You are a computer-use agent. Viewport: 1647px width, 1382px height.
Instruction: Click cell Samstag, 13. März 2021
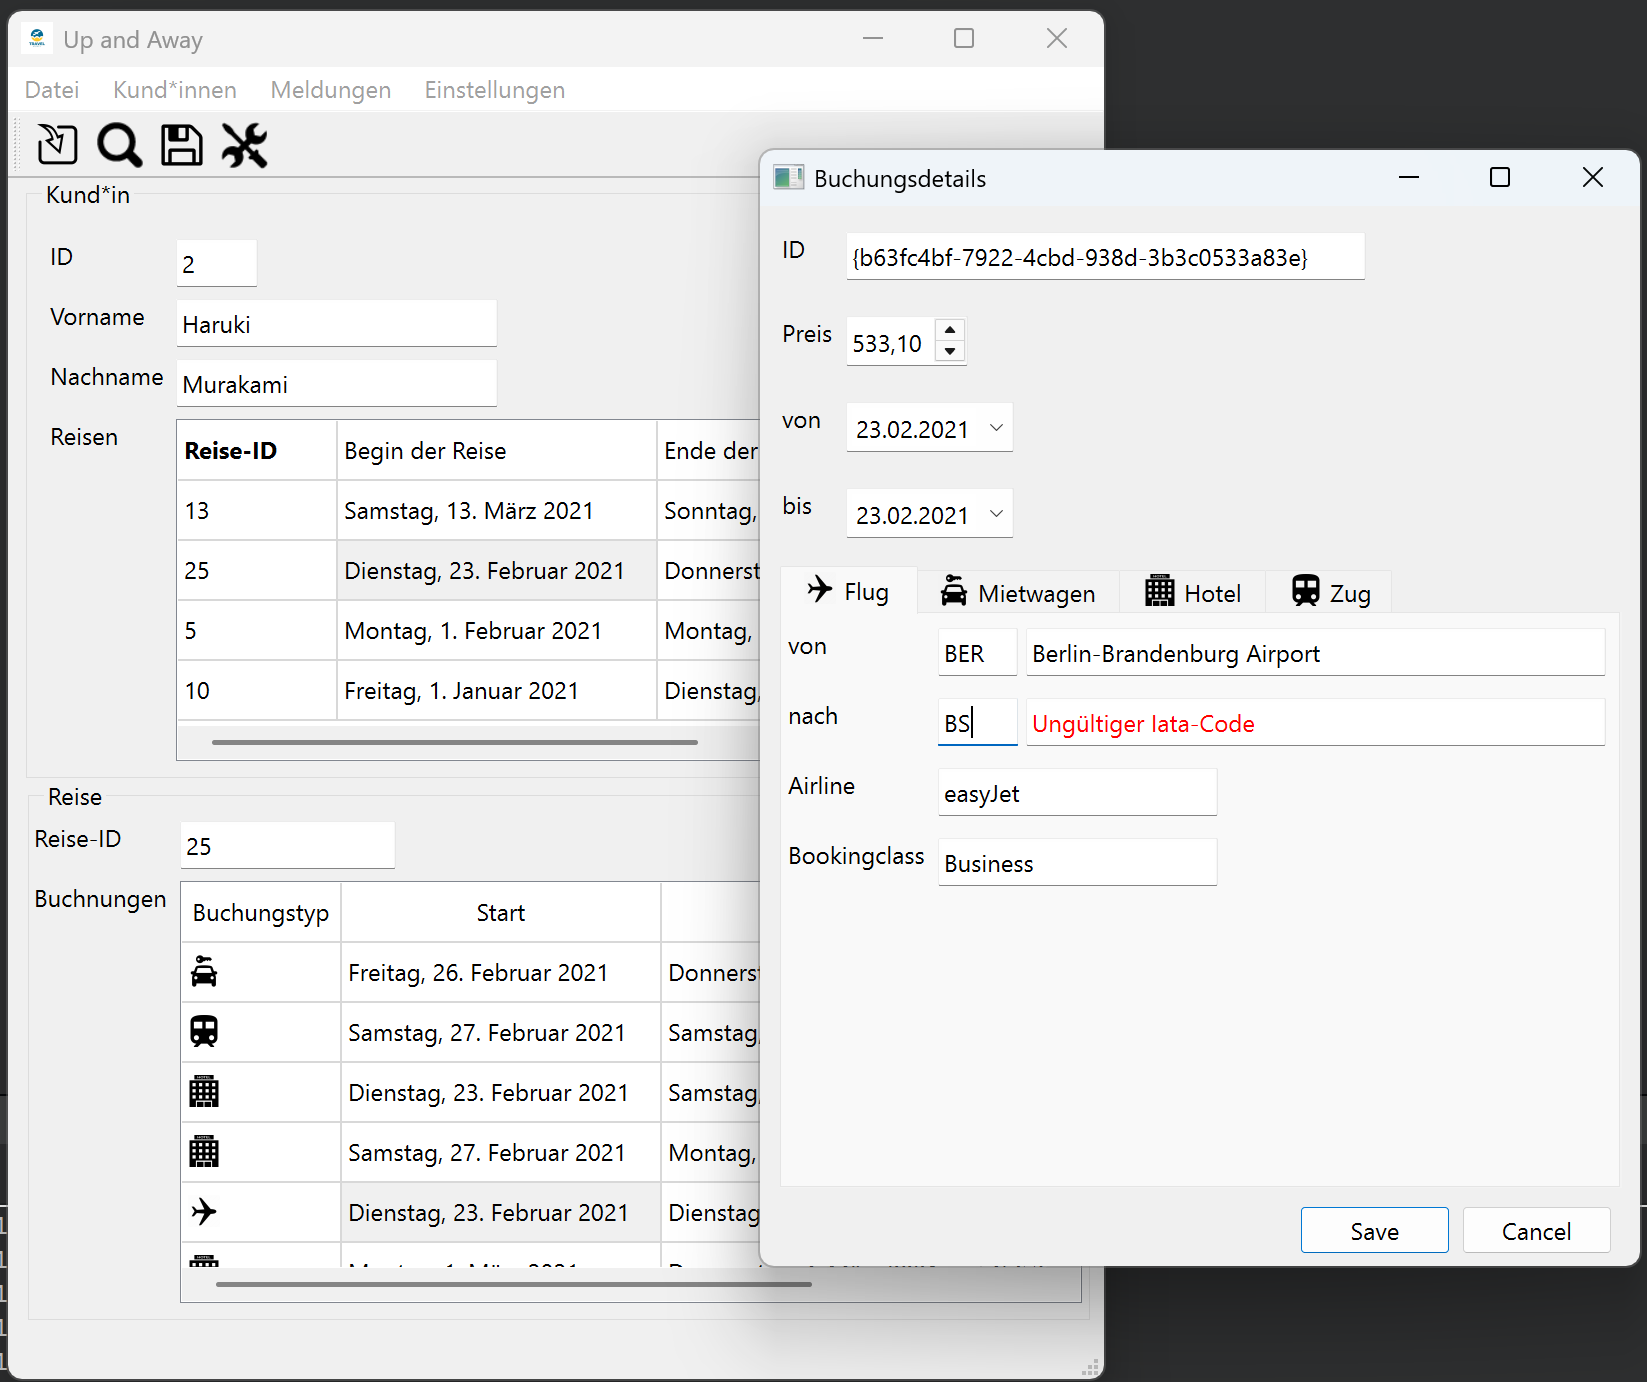496,510
